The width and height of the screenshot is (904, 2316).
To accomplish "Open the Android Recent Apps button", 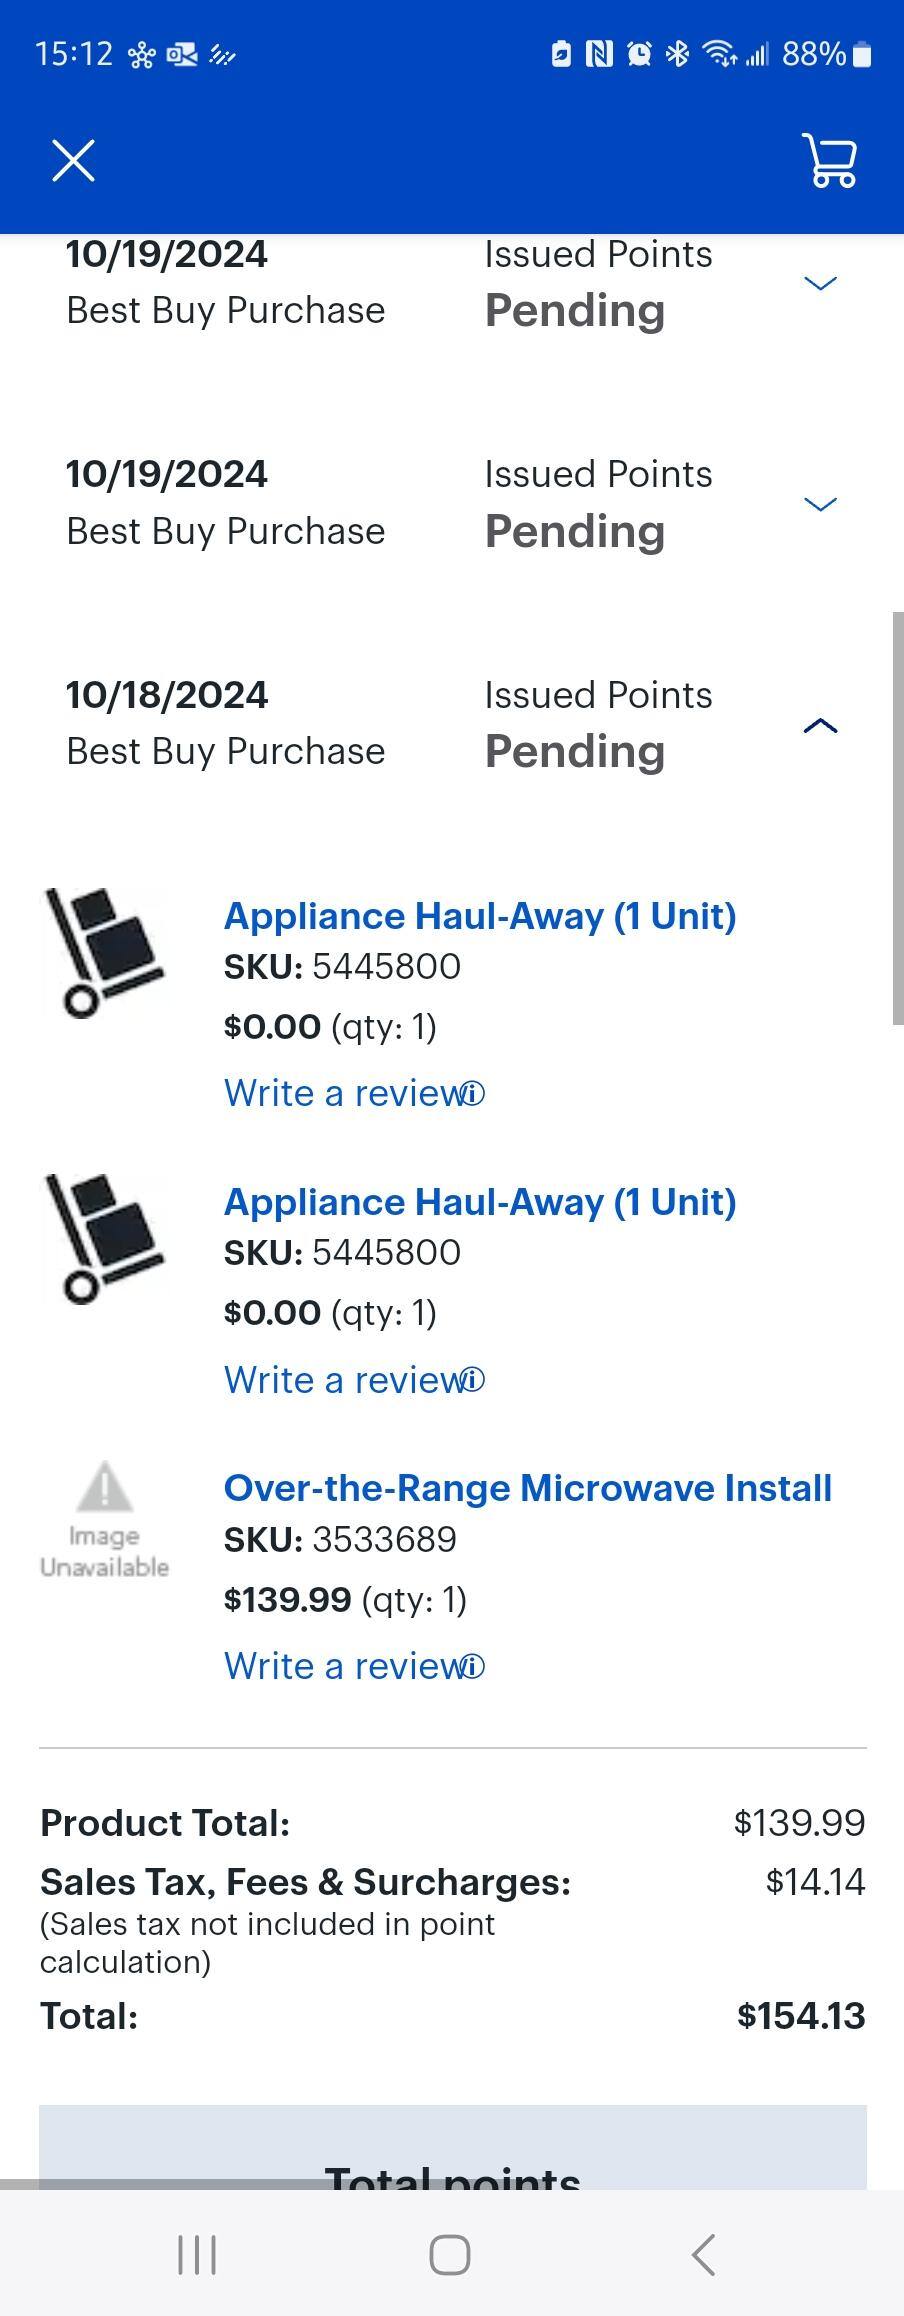I will pyautogui.click(x=197, y=2255).
